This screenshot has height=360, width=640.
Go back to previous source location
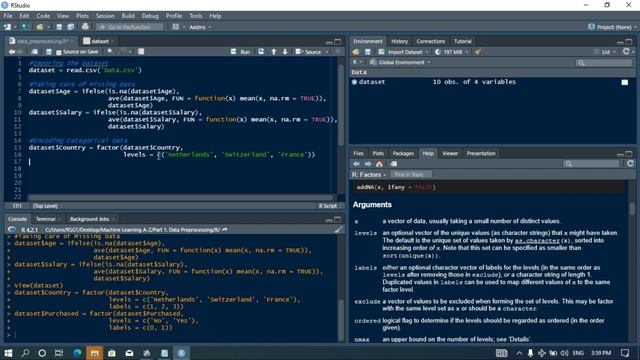(x=12, y=52)
